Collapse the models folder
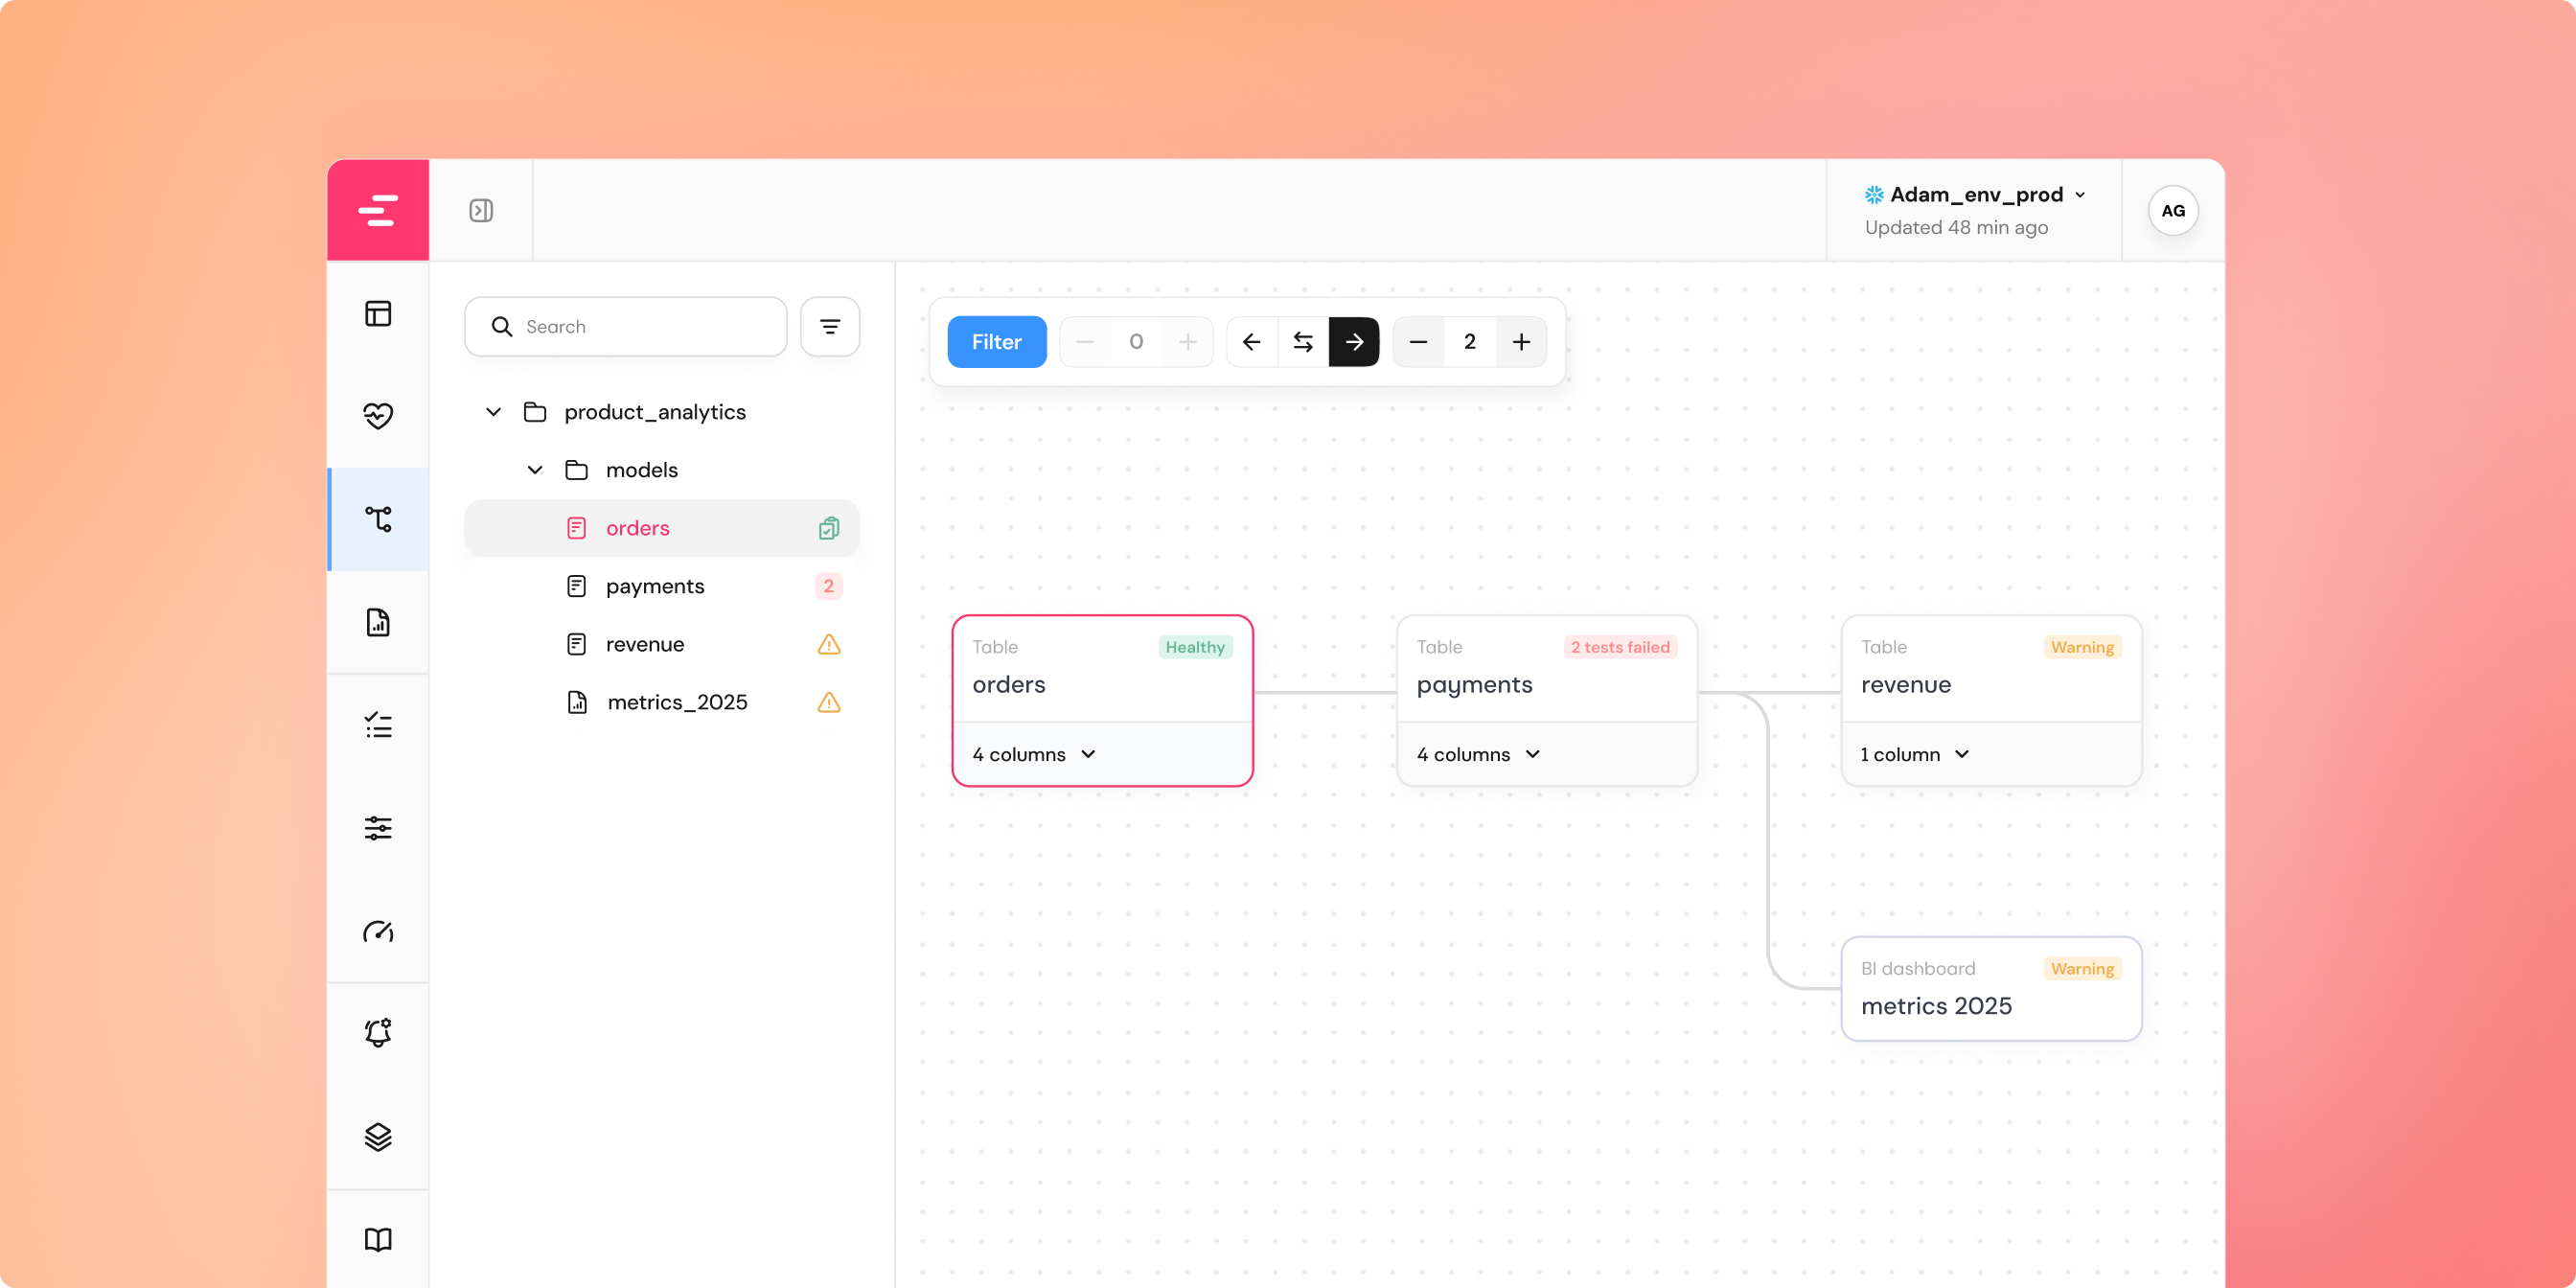The width and height of the screenshot is (2576, 1288). pos(535,469)
